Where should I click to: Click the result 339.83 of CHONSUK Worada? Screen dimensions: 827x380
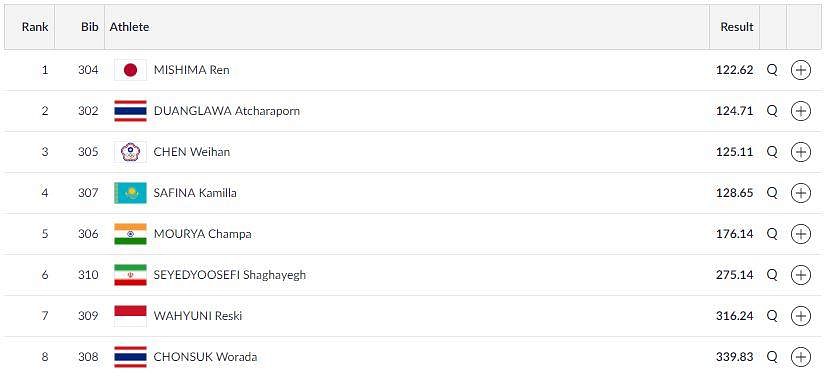coord(734,357)
